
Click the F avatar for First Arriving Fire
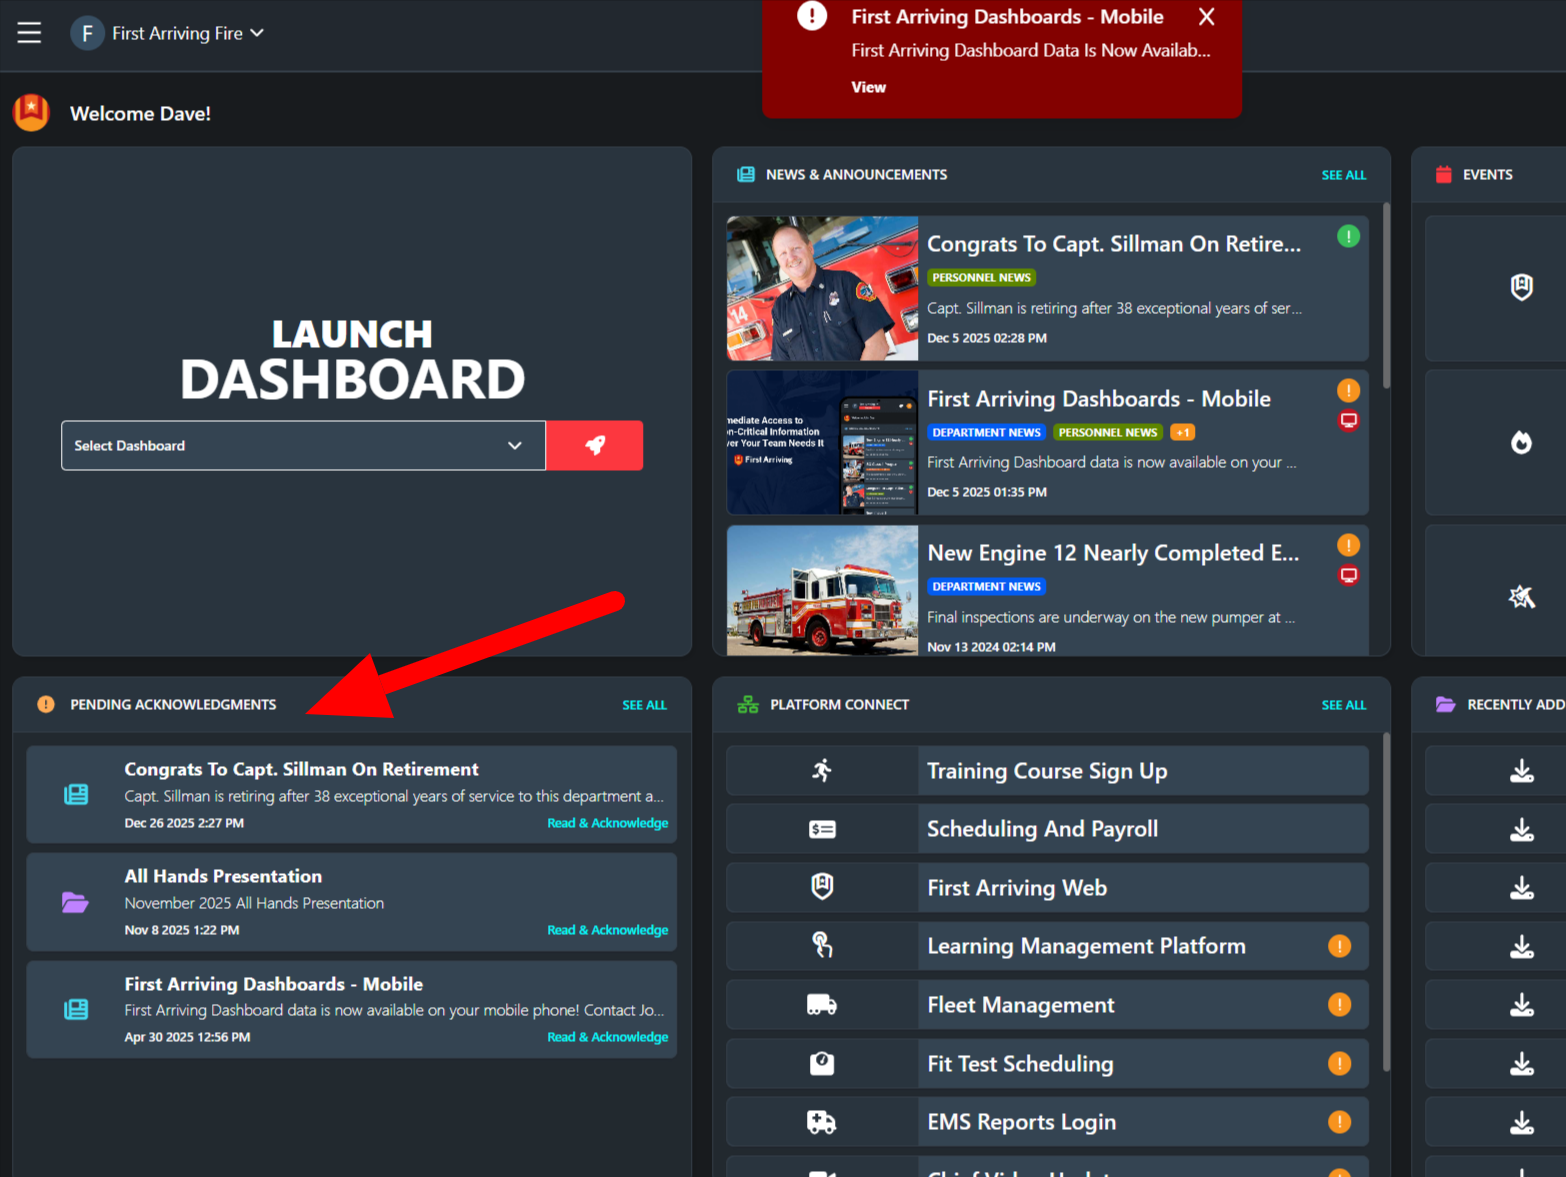(87, 33)
